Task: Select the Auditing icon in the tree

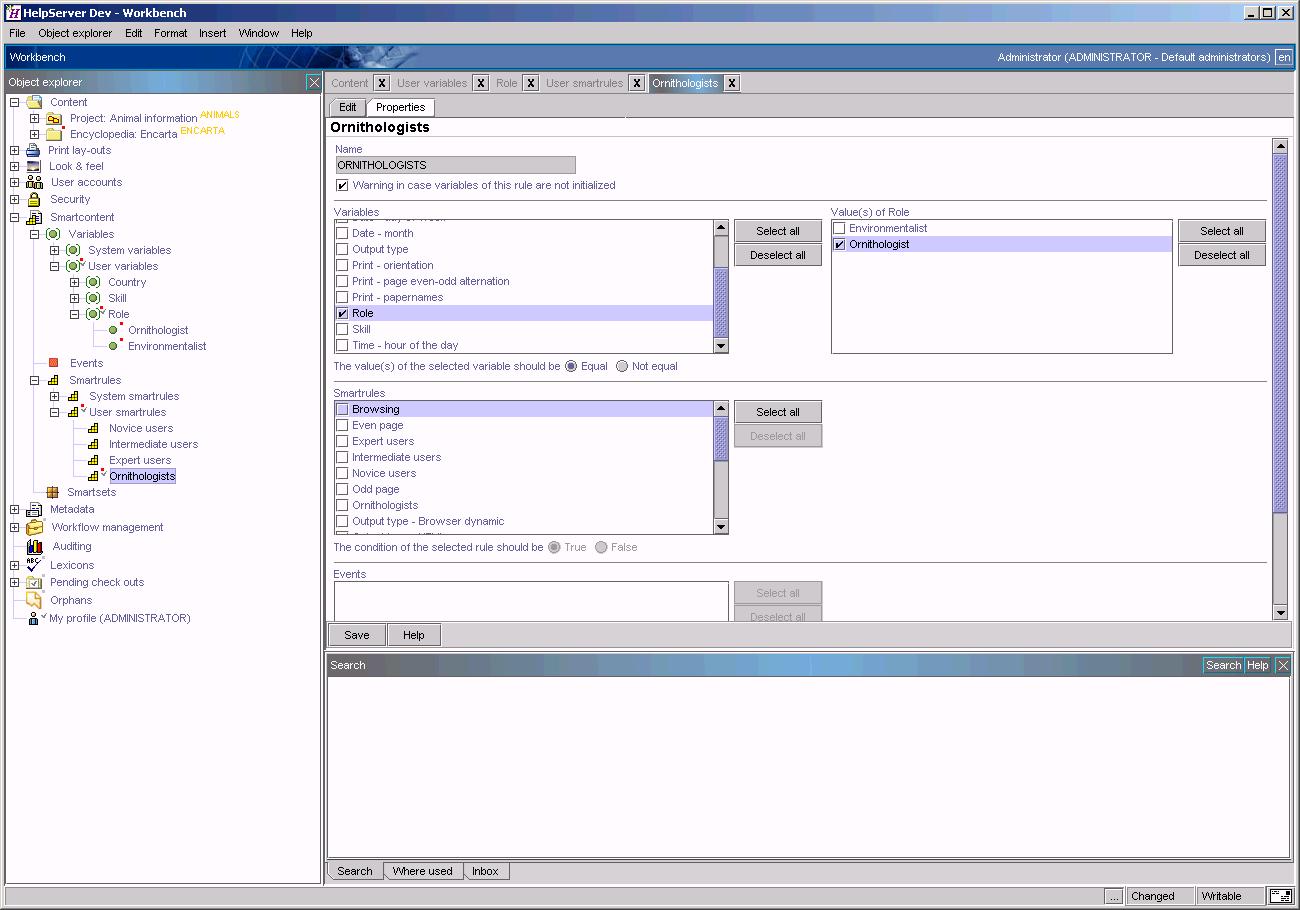Action: click(x=33, y=546)
